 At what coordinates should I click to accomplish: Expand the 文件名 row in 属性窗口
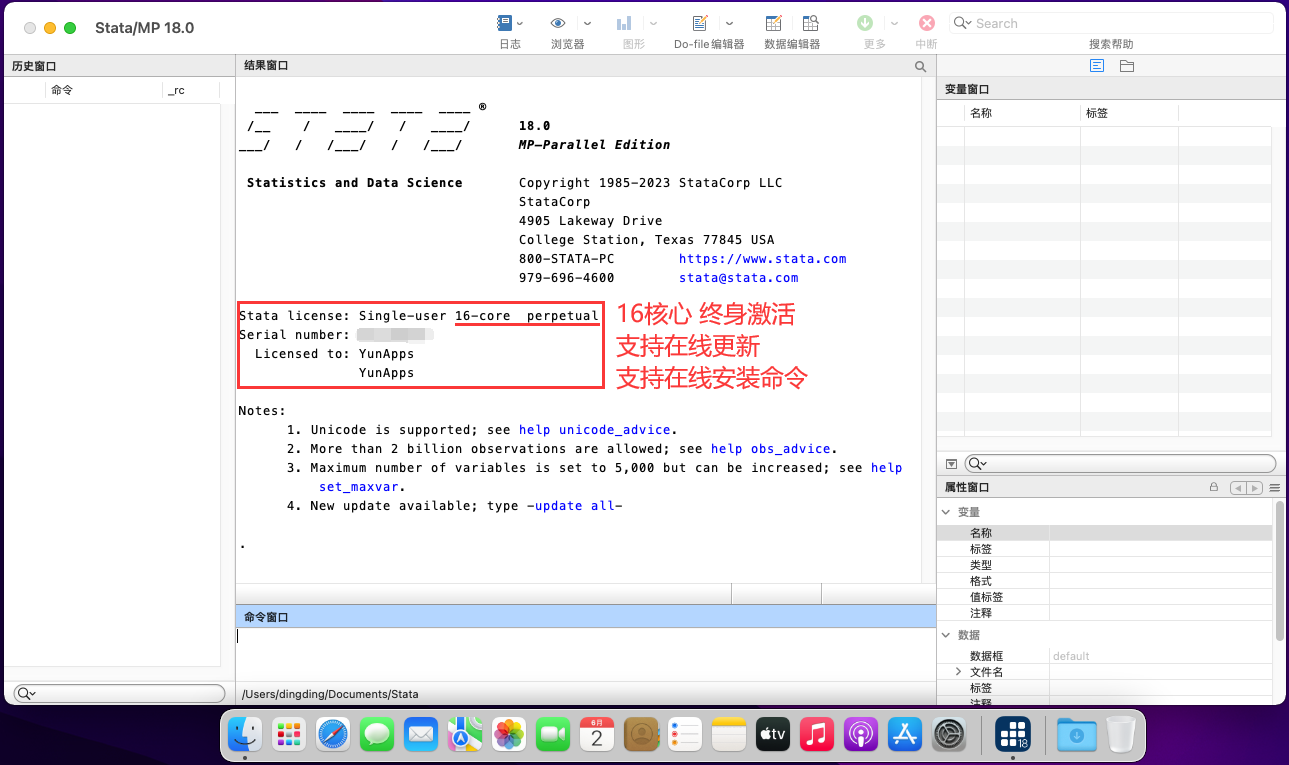click(958, 672)
